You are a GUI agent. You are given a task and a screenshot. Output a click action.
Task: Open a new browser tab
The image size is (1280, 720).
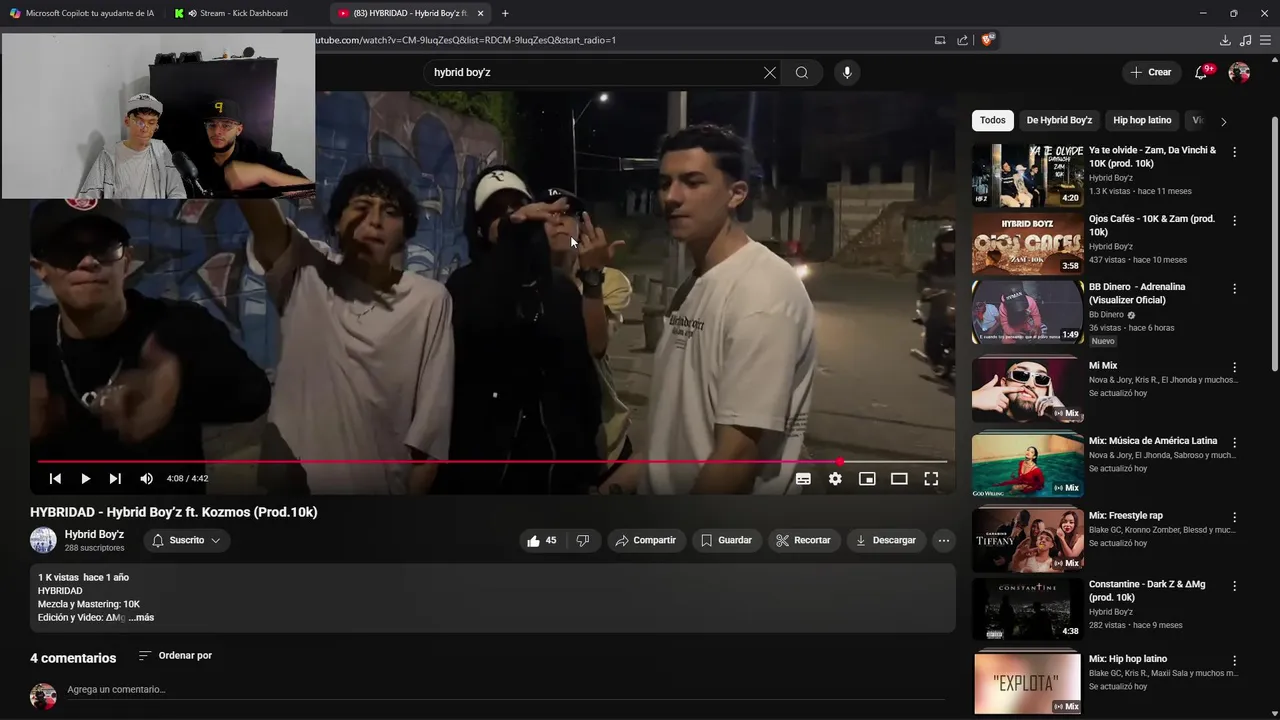[x=505, y=13]
